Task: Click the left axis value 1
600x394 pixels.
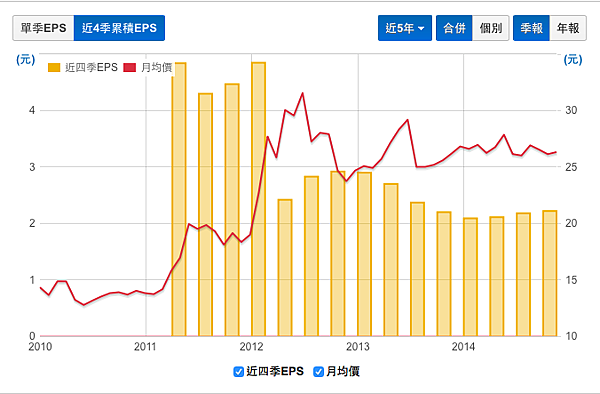Action: click(32, 280)
